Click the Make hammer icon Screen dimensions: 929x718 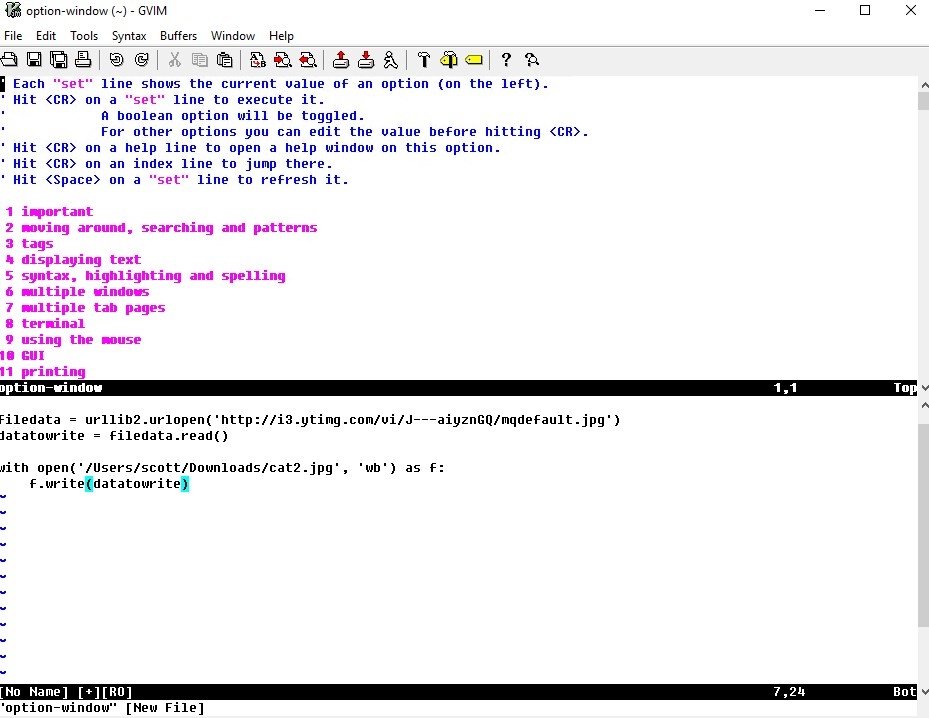point(424,59)
